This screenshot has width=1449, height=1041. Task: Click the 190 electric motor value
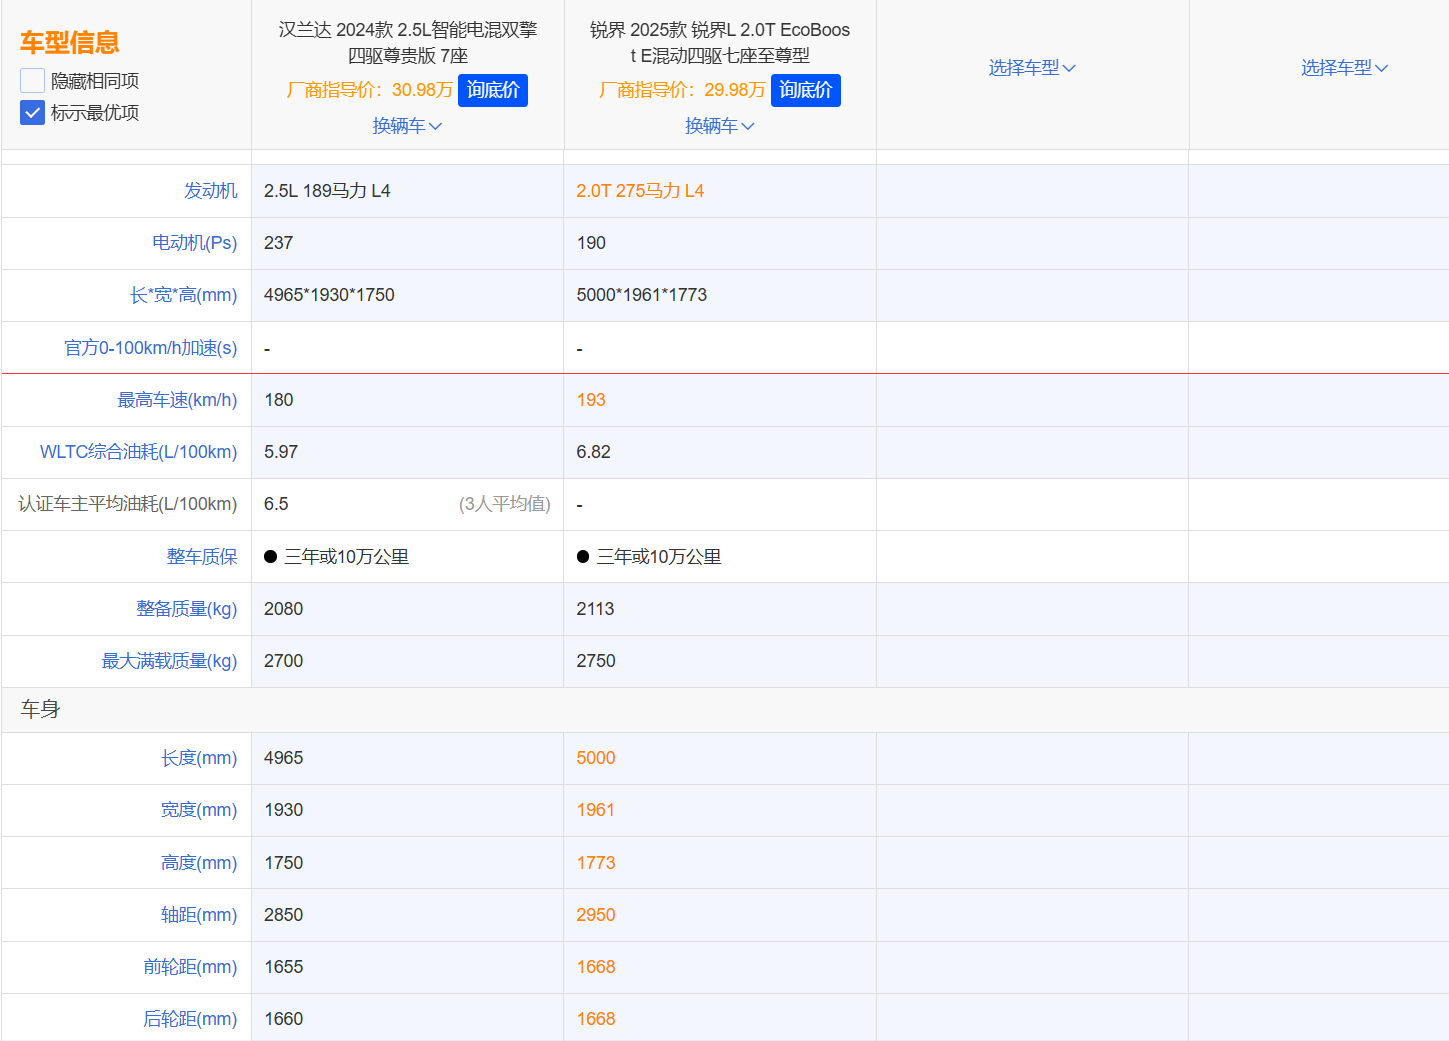pyautogui.click(x=591, y=243)
